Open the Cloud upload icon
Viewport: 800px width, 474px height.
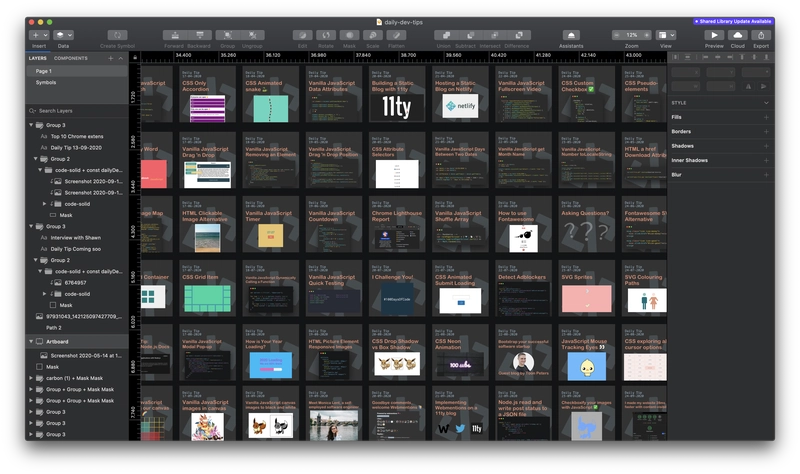[738, 35]
